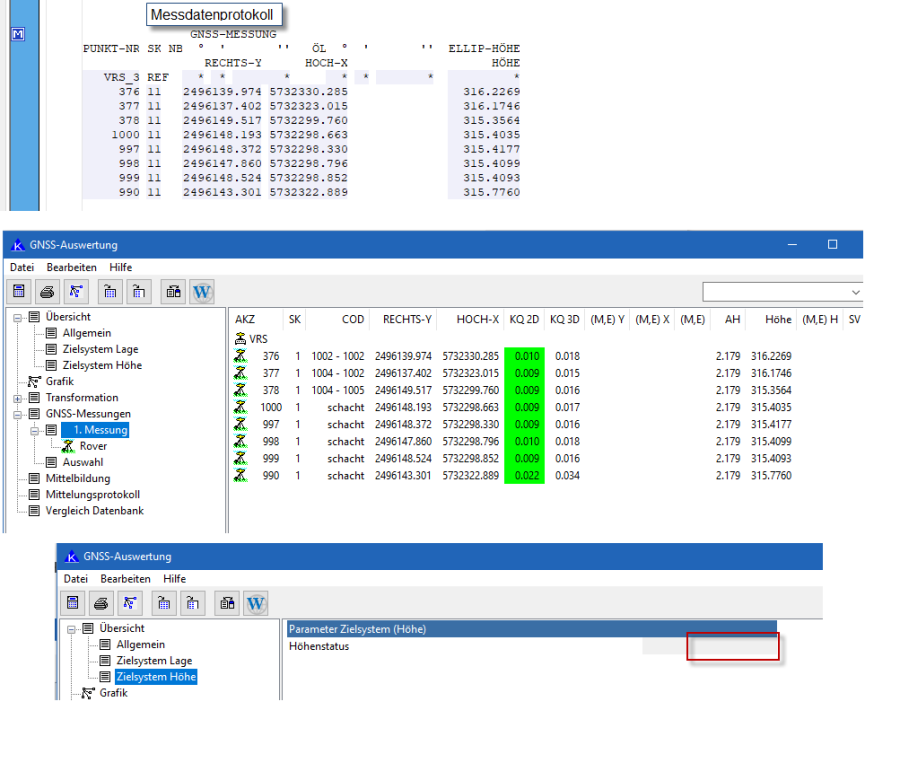Screen dimensions: 900x763
Task: Click the KQ 2D value of point 376
Action: 524,356
